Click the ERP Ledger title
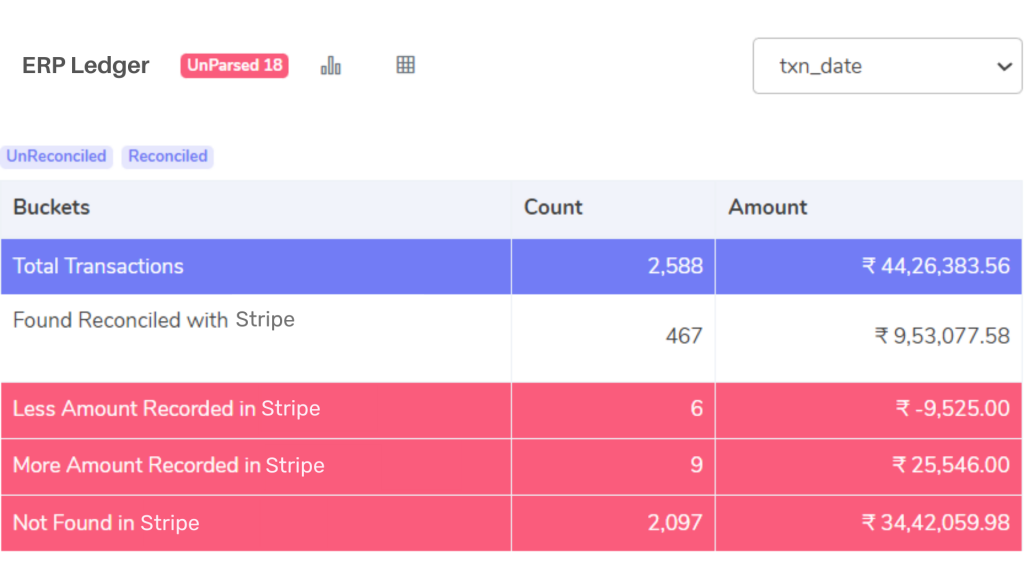This screenshot has width=1024, height=576. click(x=86, y=65)
